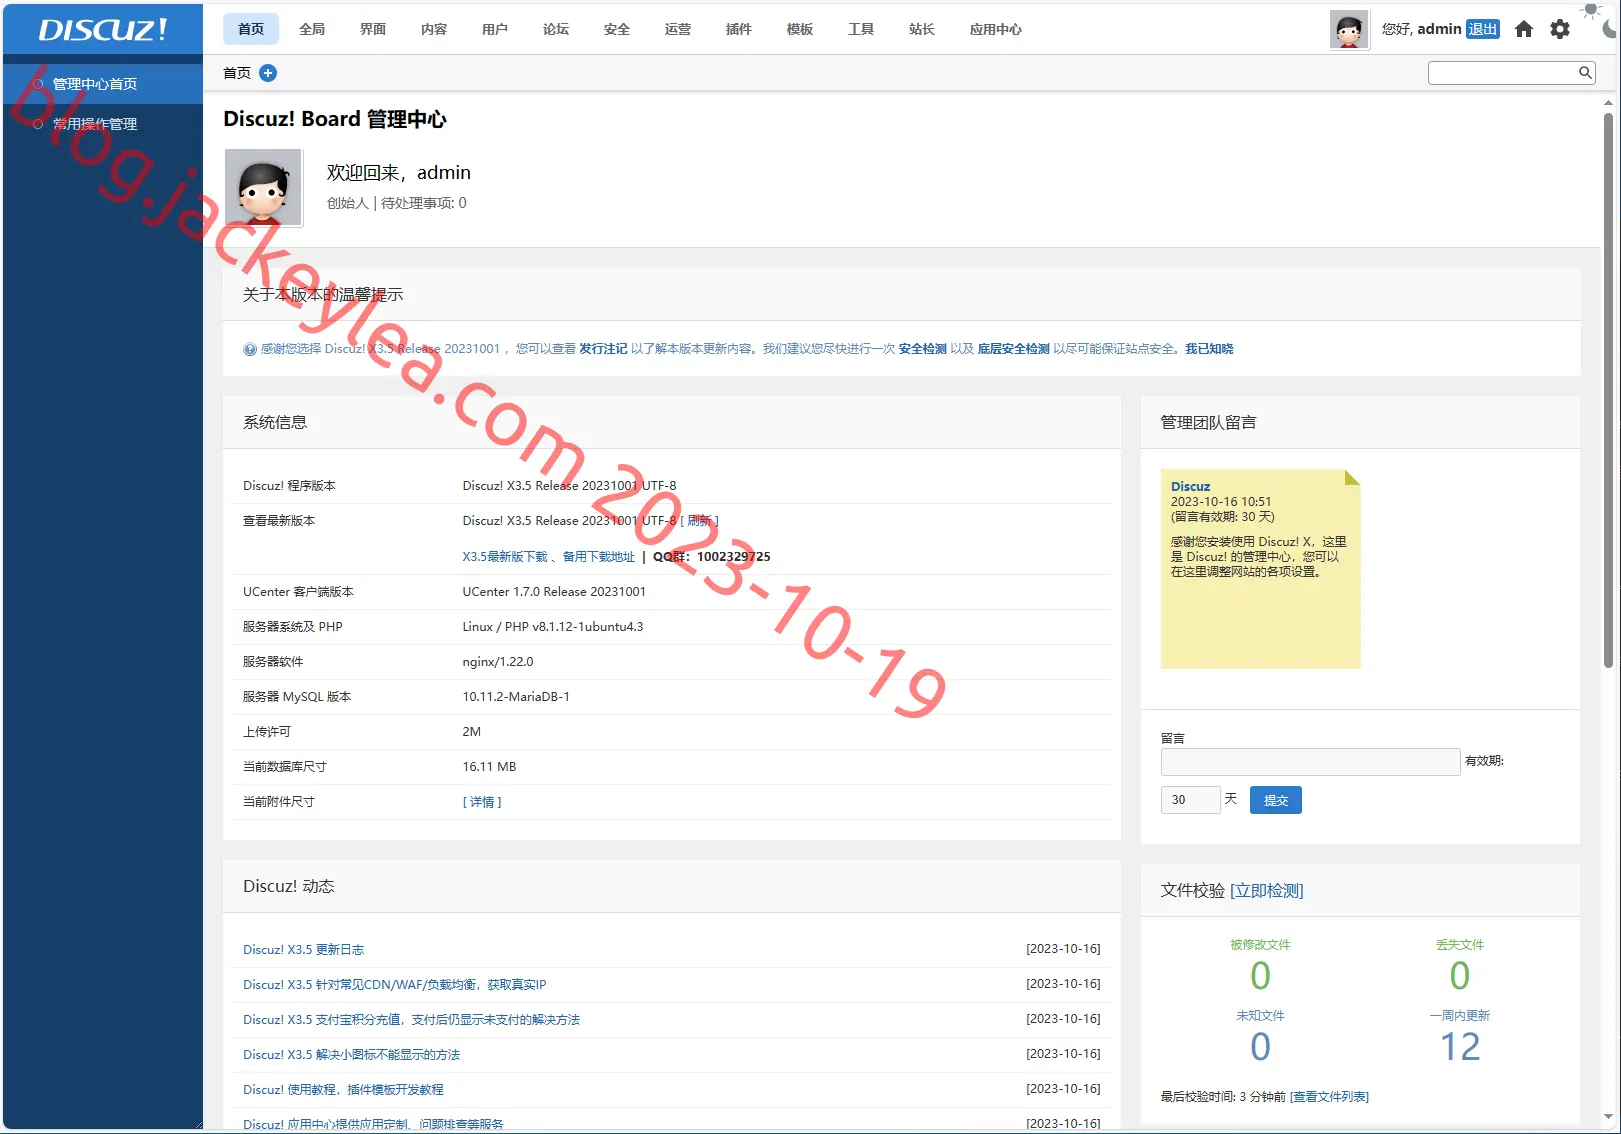Click the 提交 submit button

pyautogui.click(x=1276, y=800)
